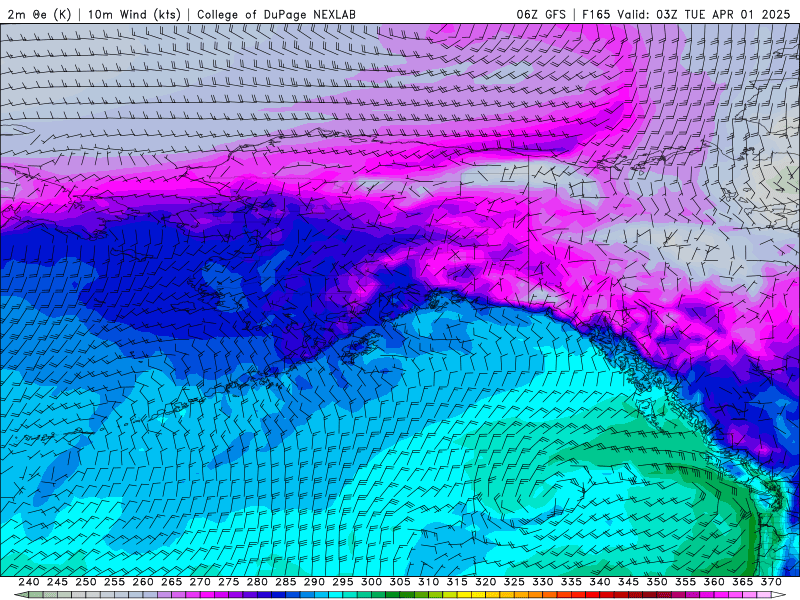Click the 300 scale number
The height and width of the screenshot is (600, 800).
tap(371, 582)
